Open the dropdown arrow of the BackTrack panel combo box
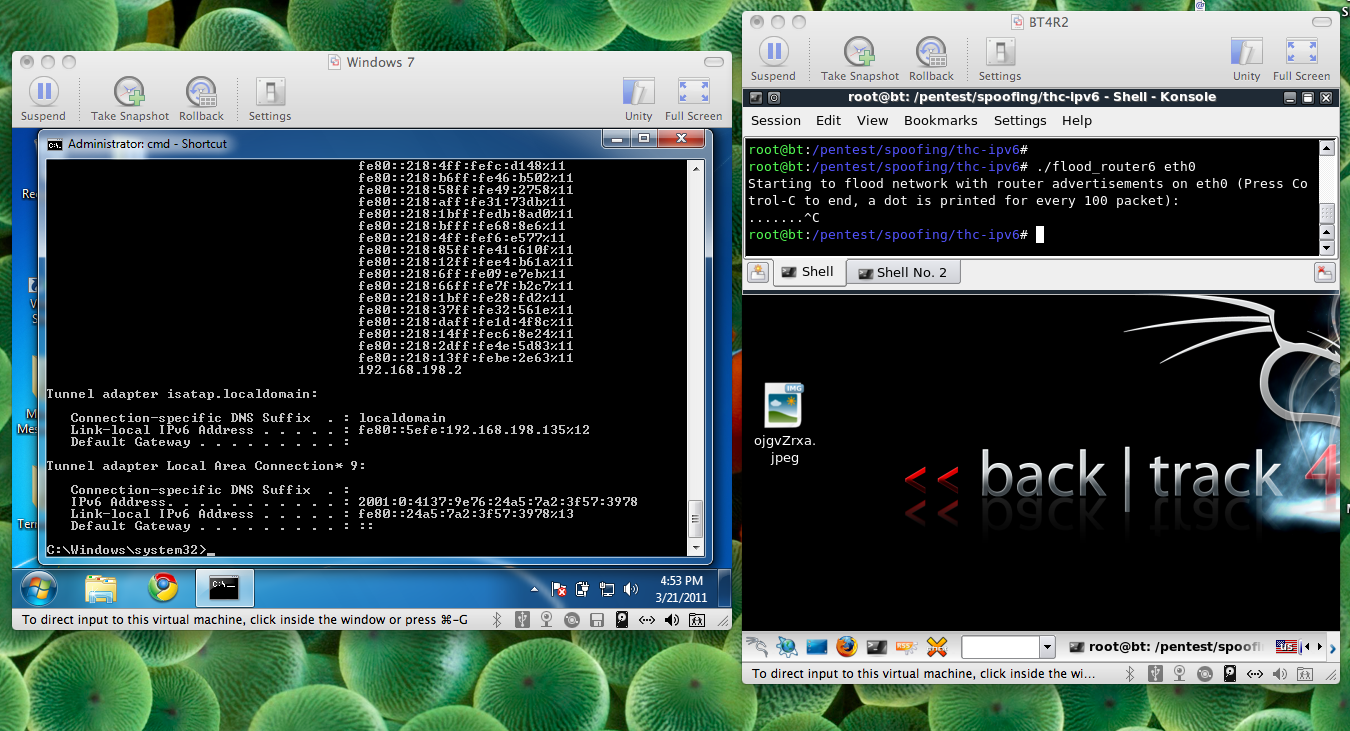The width and height of the screenshot is (1350, 731). (x=1047, y=647)
